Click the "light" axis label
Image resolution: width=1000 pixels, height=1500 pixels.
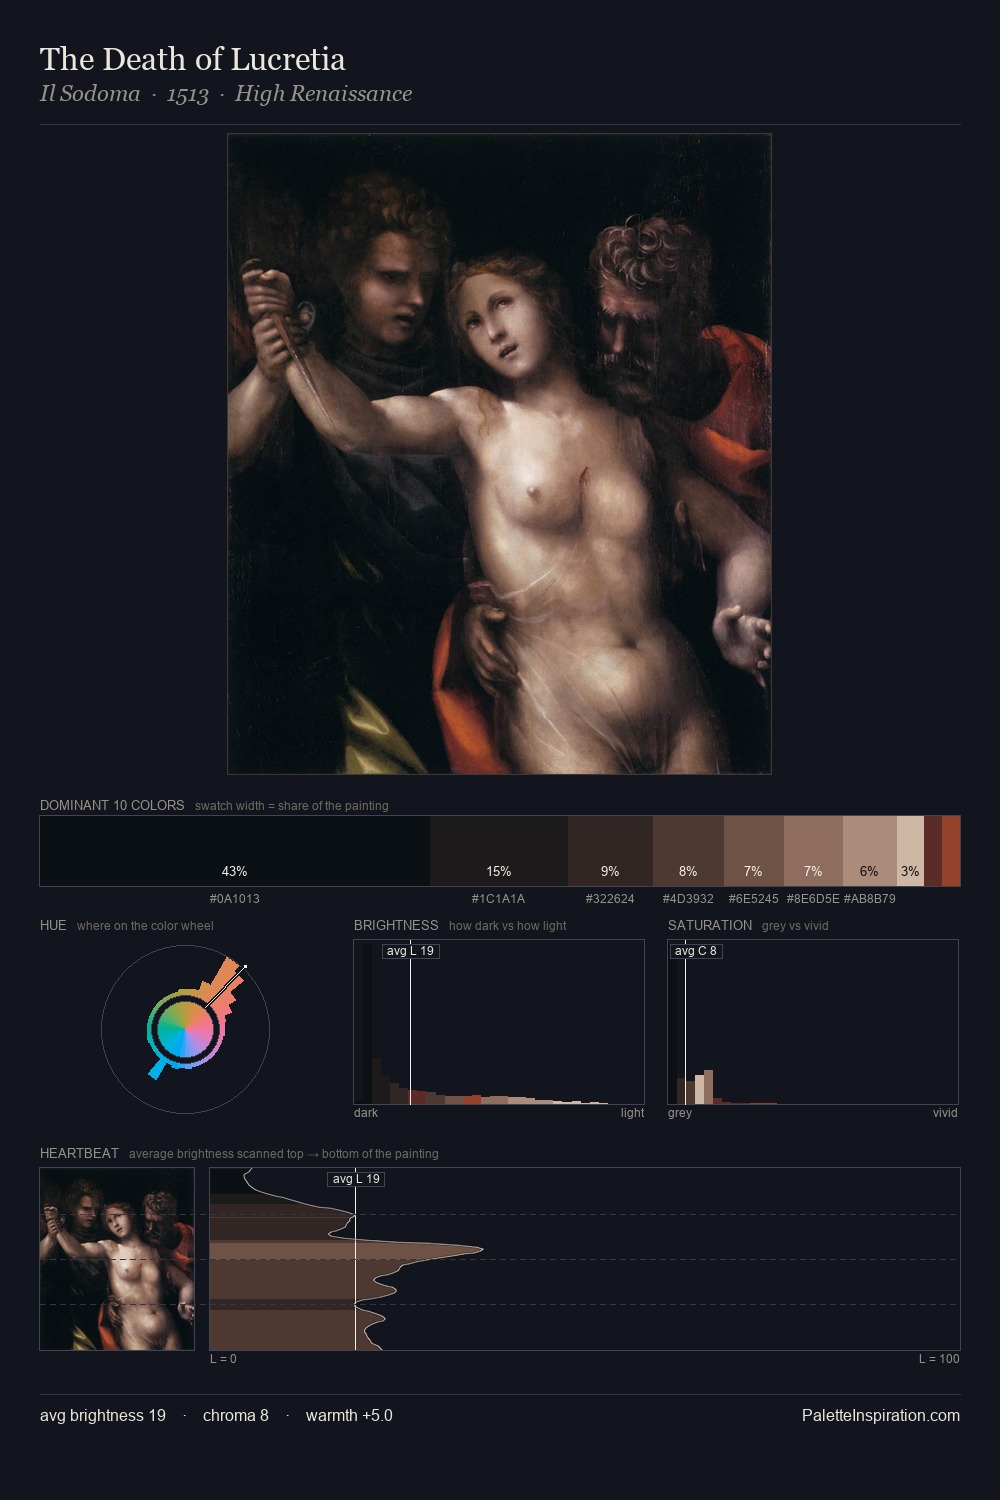(x=632, y=1113)
